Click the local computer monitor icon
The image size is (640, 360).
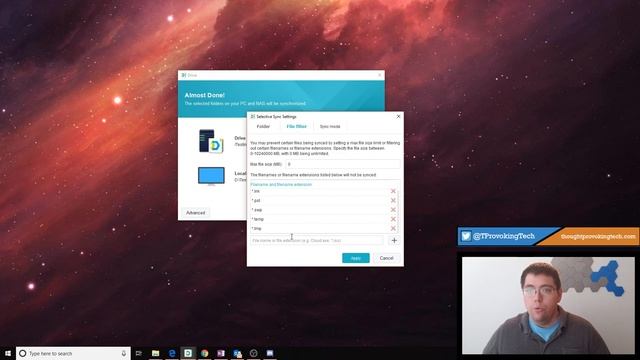[x=211, y=176]
